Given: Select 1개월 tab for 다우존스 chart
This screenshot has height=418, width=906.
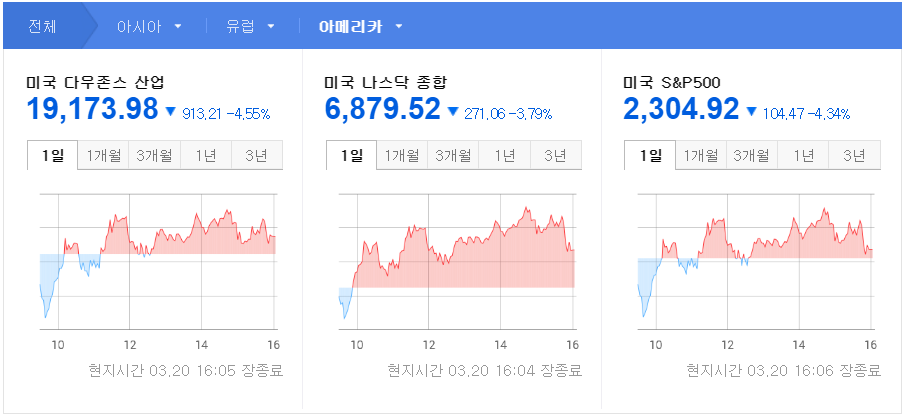Looking at the screenshot, I should [103, 155].
